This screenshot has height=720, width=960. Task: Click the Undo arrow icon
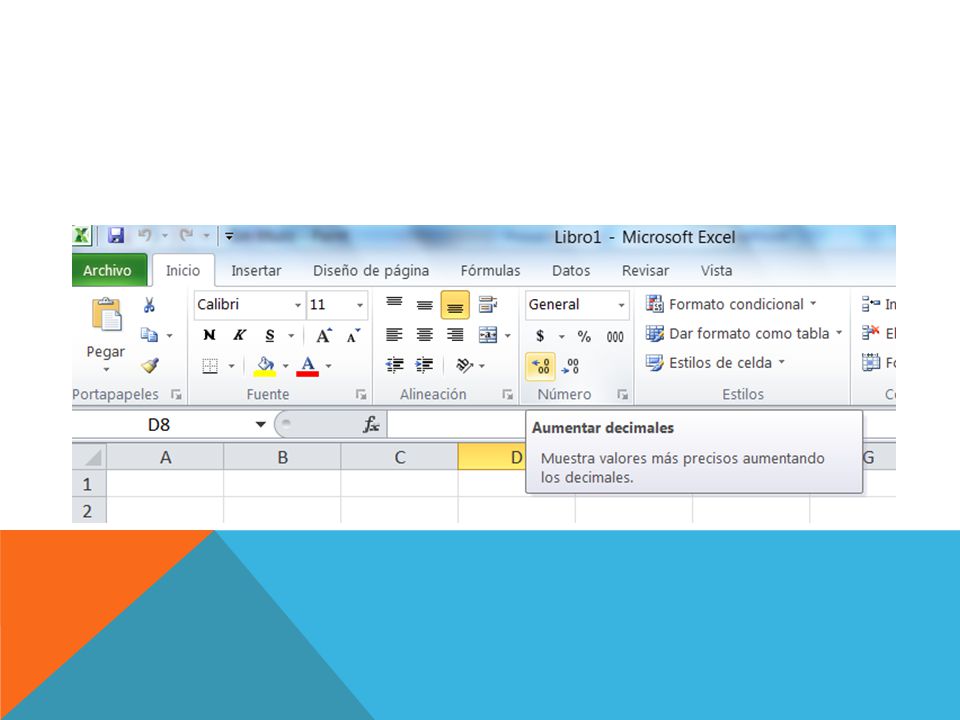click(145, 235)
